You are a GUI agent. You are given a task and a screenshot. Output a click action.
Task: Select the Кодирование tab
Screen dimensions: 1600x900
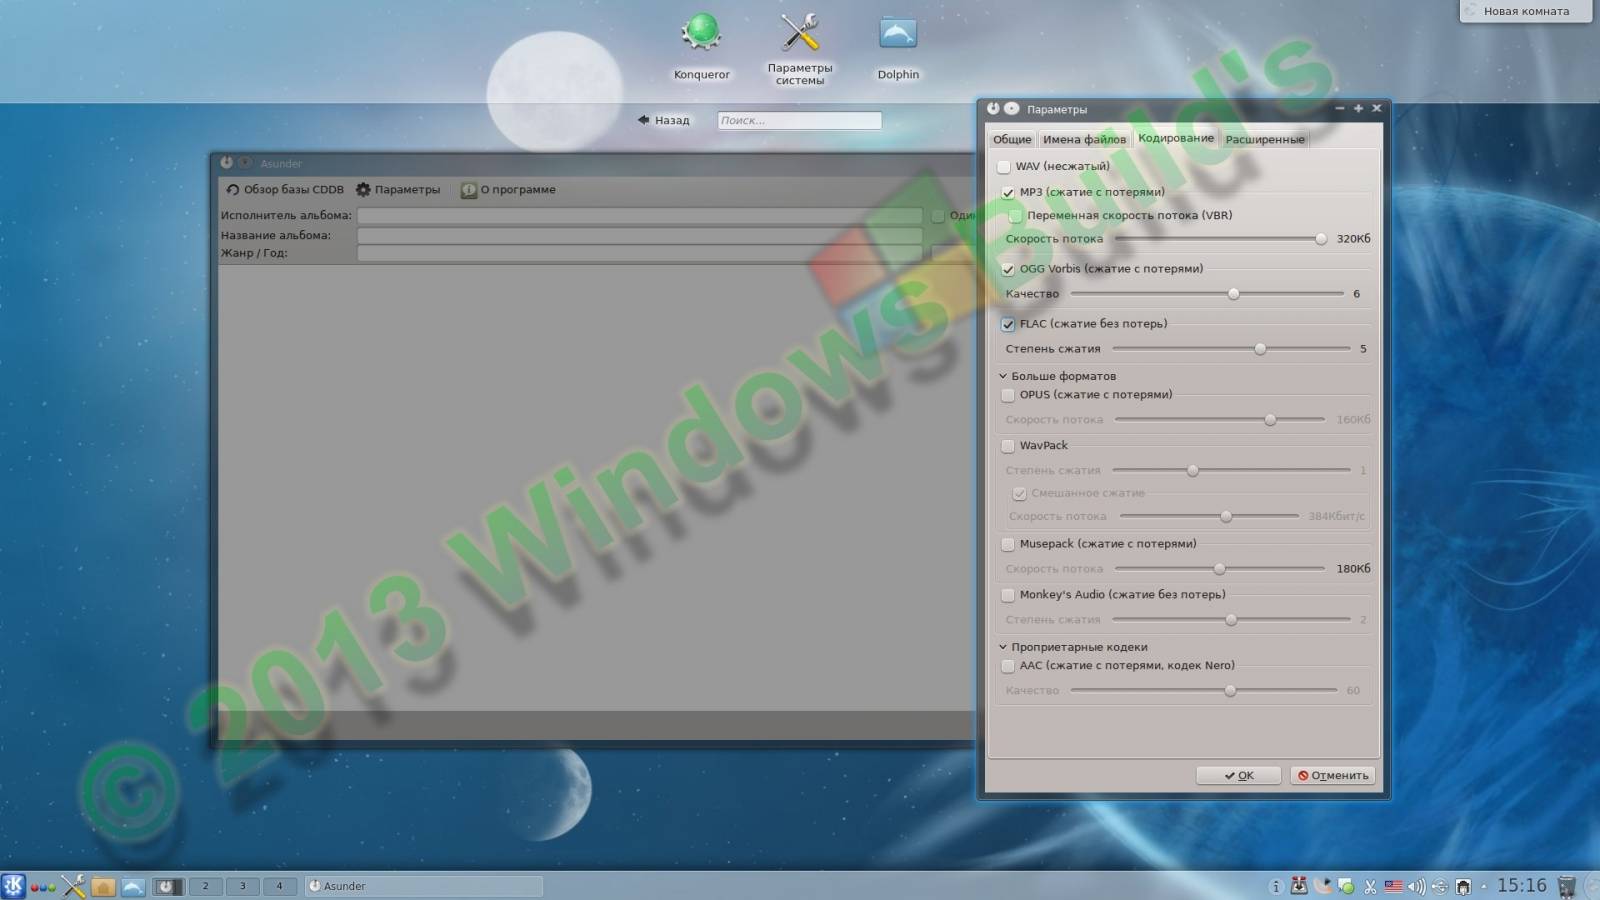pyautogui.click(x=1176, y=138)
